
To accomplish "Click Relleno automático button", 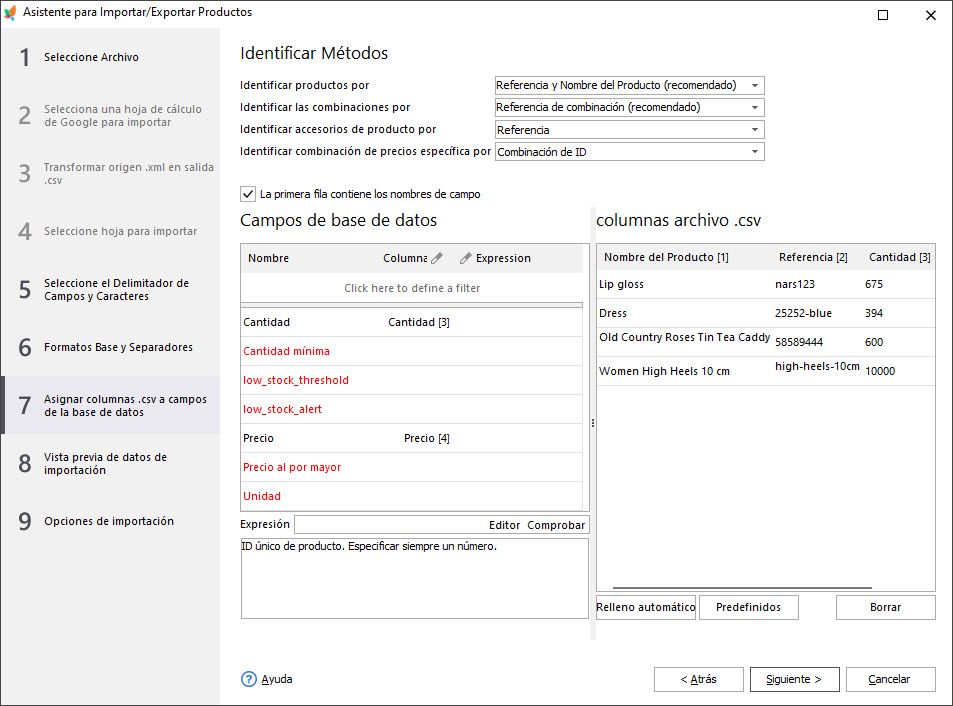I will click(x=645, y=608).
